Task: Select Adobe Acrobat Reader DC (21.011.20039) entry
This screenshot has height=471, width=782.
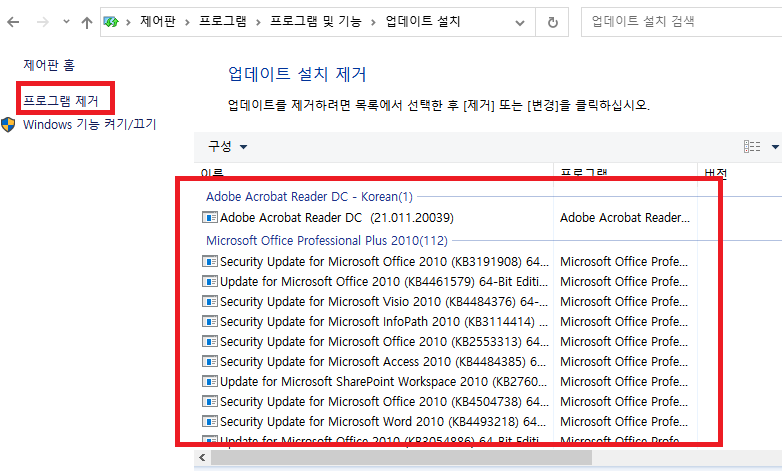Action: pos(337,218)
